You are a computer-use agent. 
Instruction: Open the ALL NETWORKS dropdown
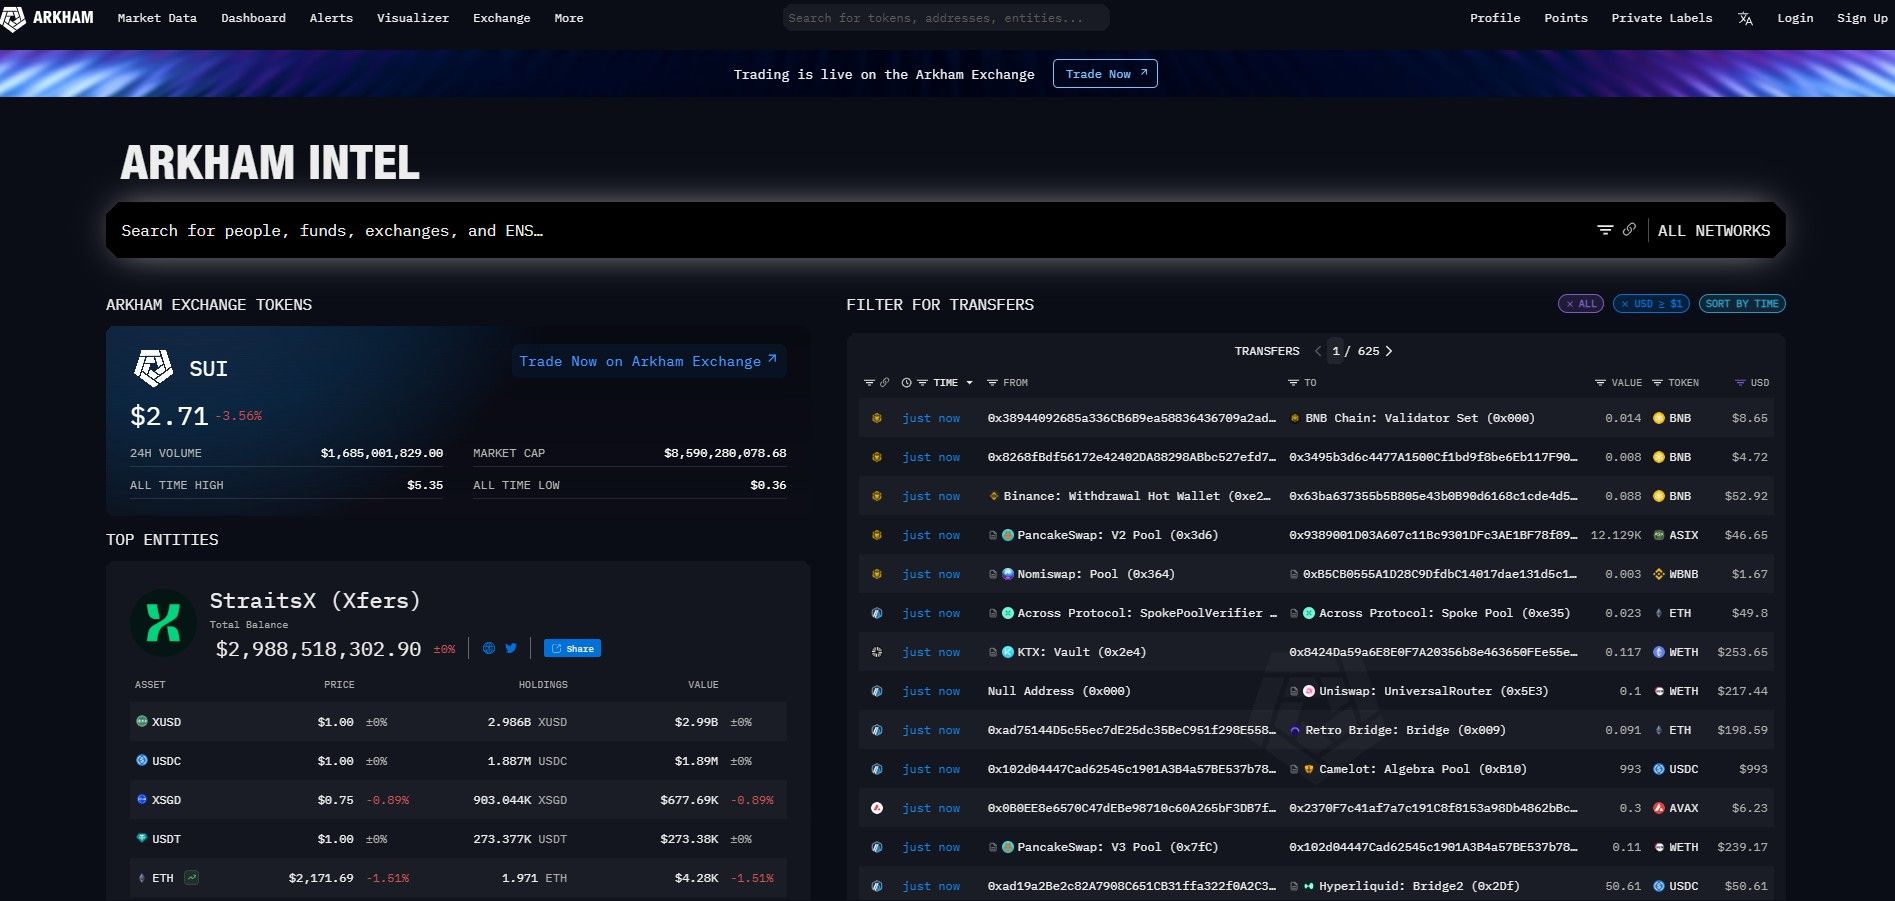click(1713, 231)
